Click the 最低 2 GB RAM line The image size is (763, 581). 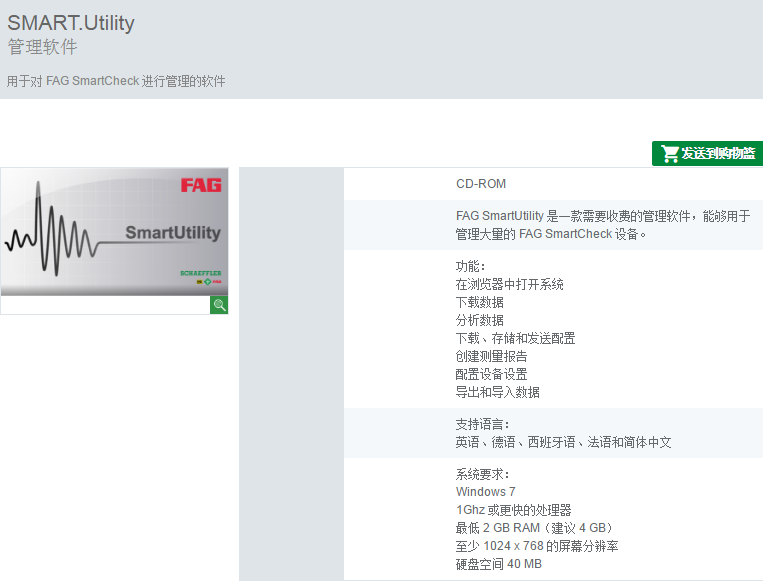[535, 528]
